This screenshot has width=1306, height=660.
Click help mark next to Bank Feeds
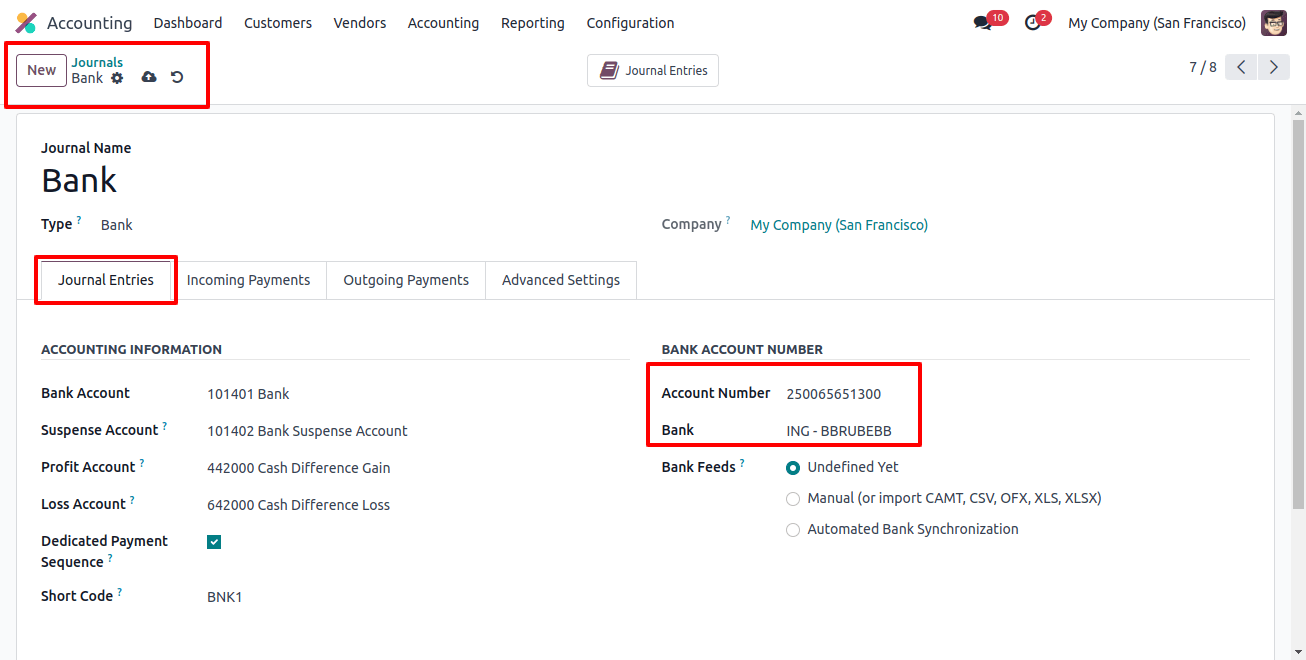pyautogui.click(x=742, y=462)
